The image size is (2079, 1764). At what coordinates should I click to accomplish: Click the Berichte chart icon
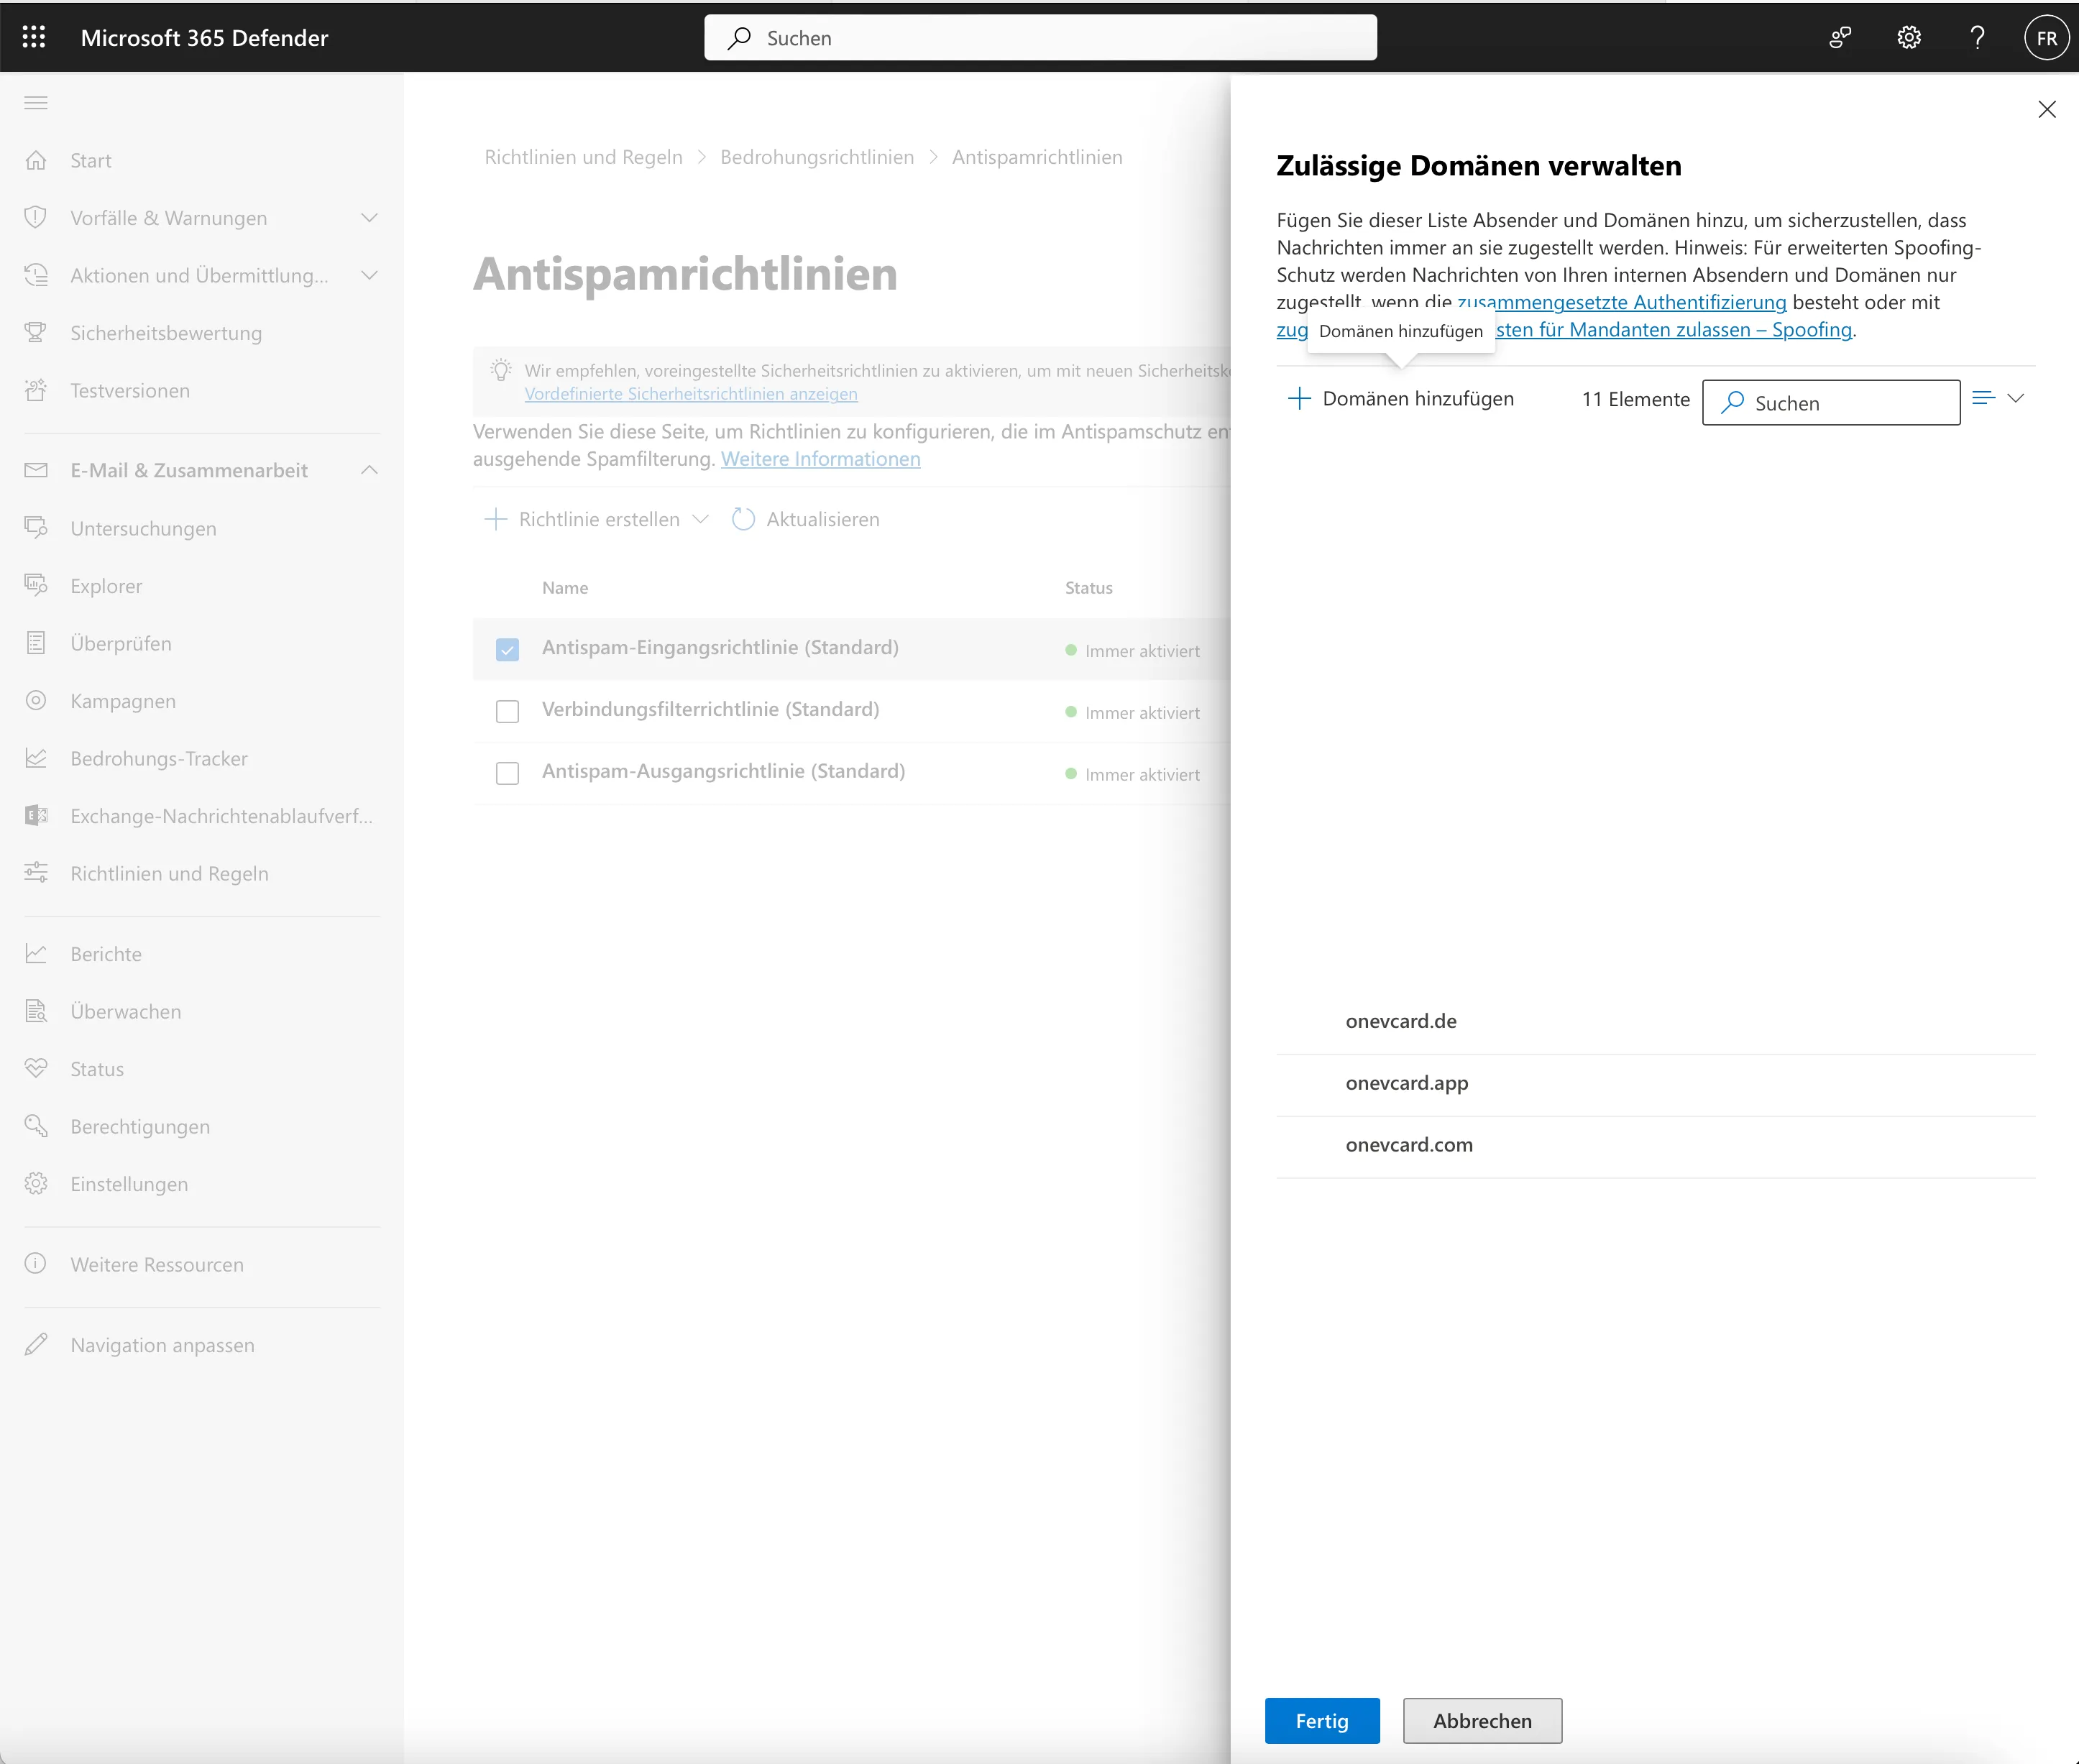36,953
